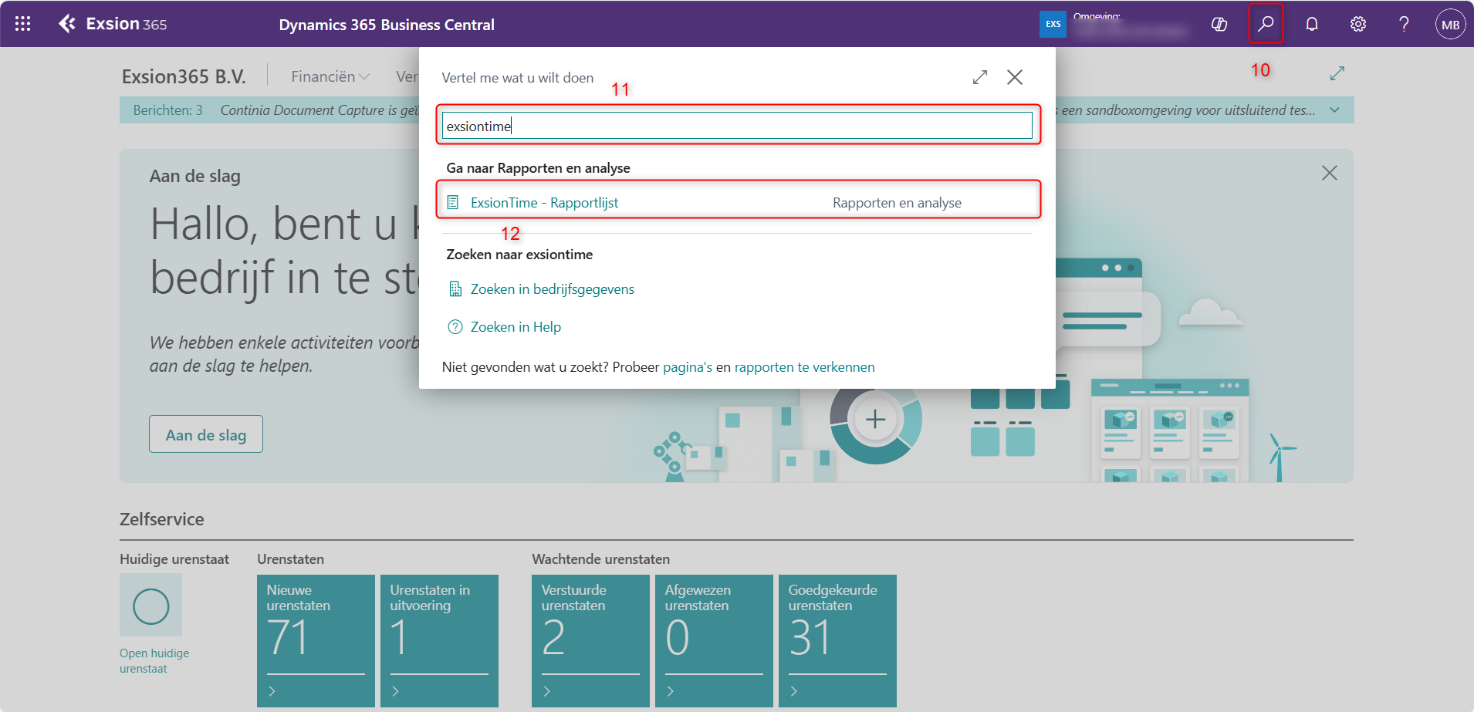This screenshot has height=712, width=1474.
Task: Open Dynamics 365 Business Central home
Action: (x=386, y=24)
